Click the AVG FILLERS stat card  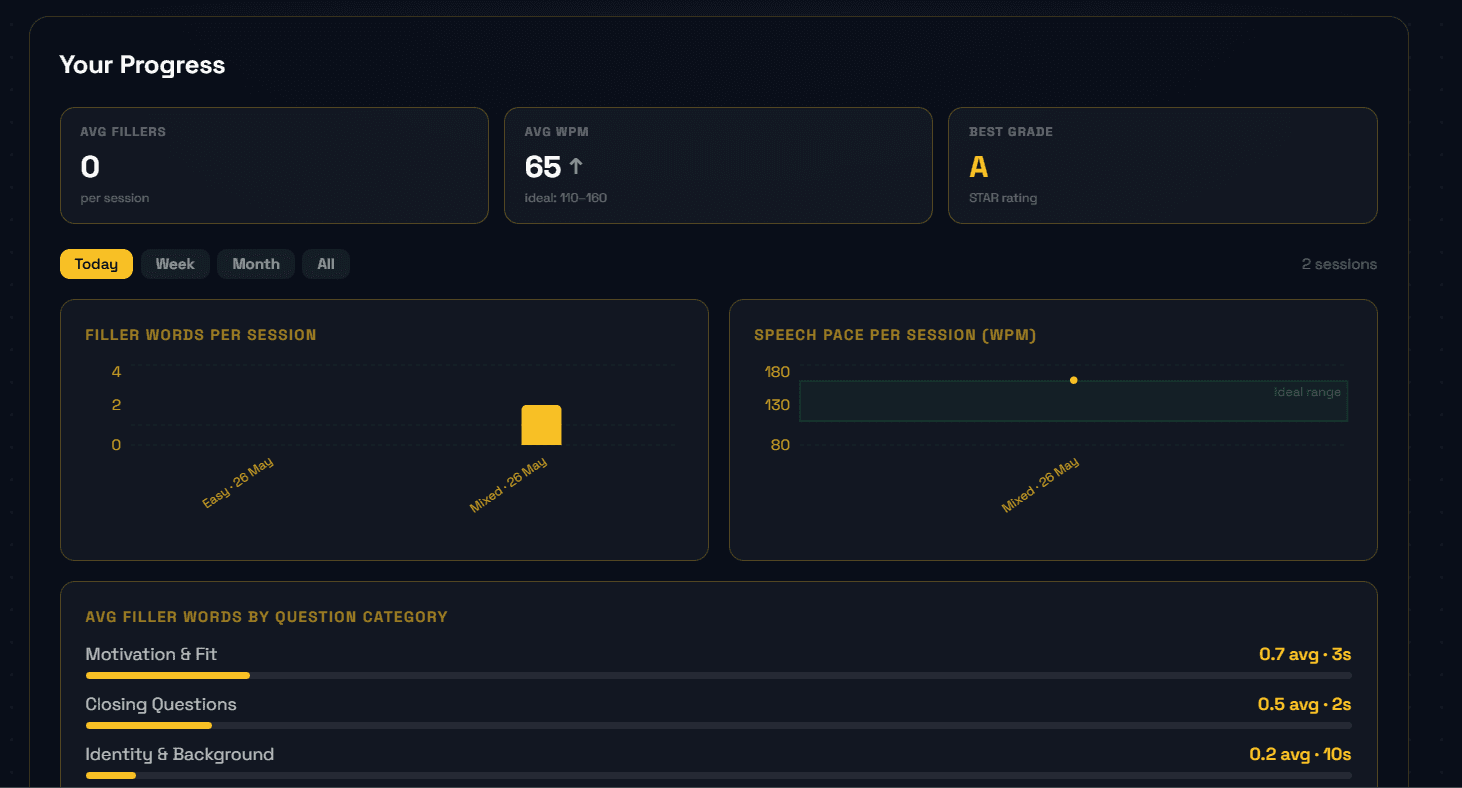274,165
